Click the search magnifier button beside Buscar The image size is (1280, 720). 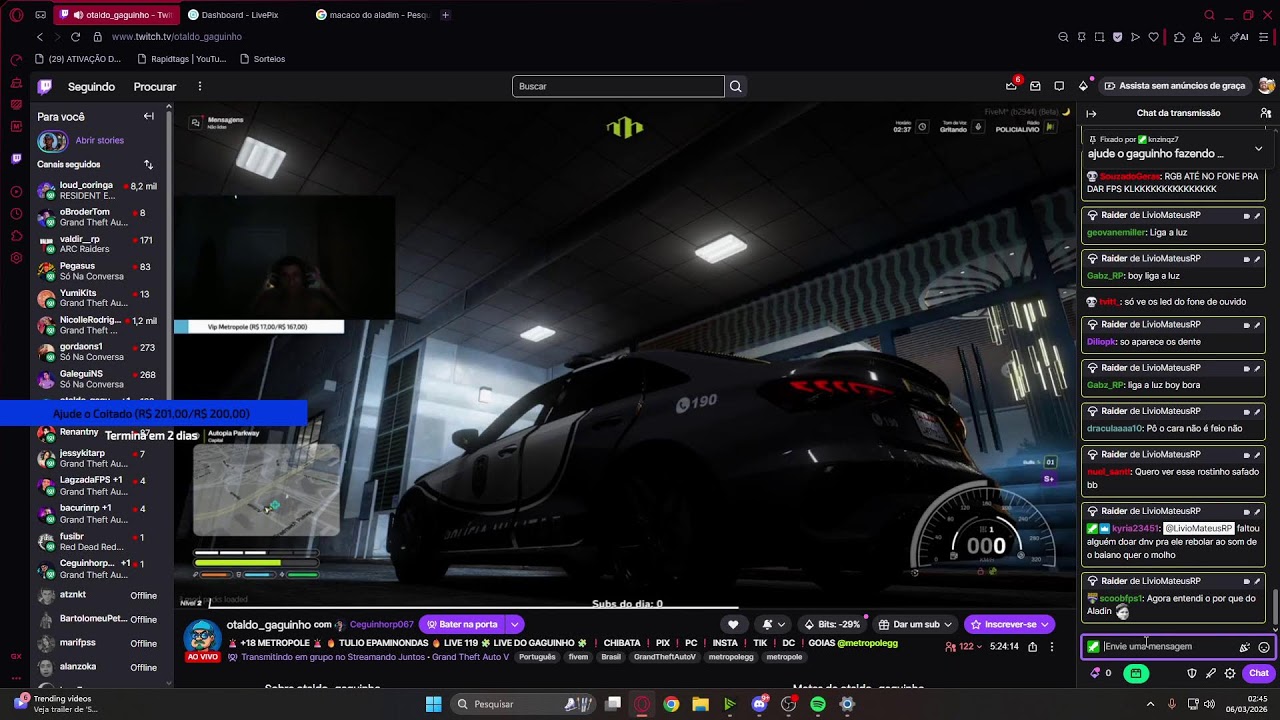(736, 86)
